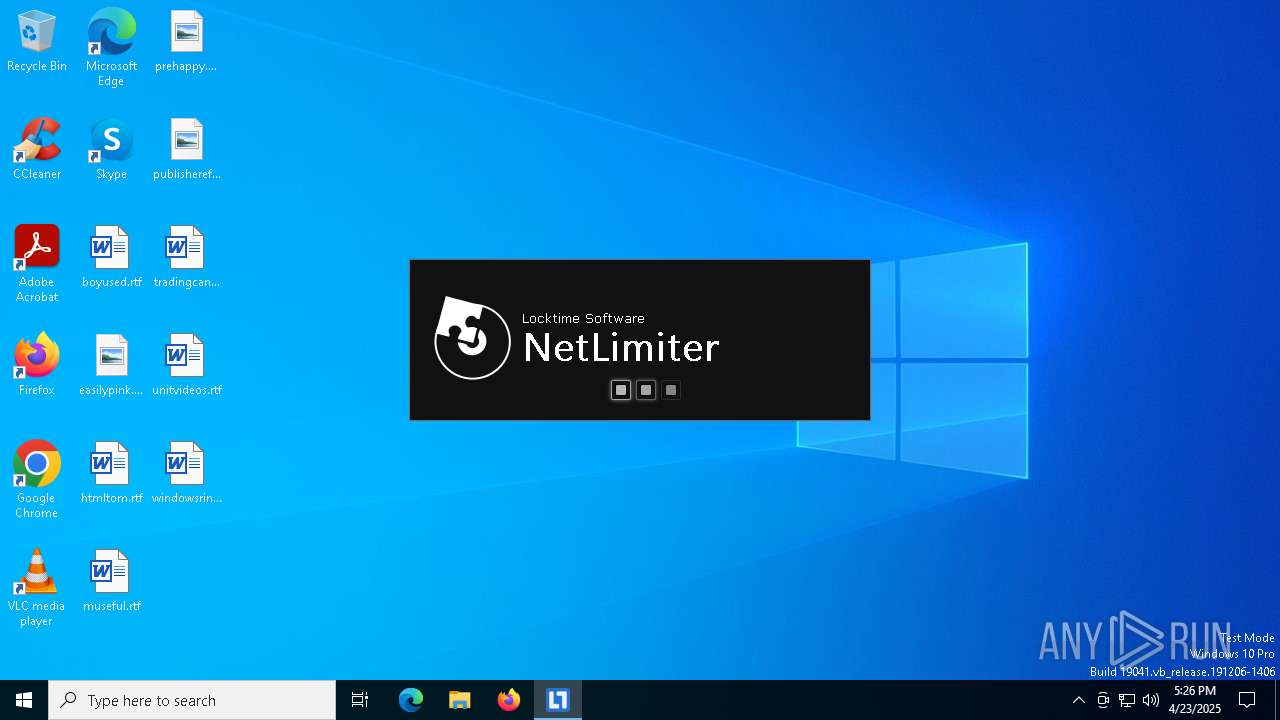1280x720 pixels.
Task: Select the unitvideos.rtf document icon
Action: click(186, 366)
